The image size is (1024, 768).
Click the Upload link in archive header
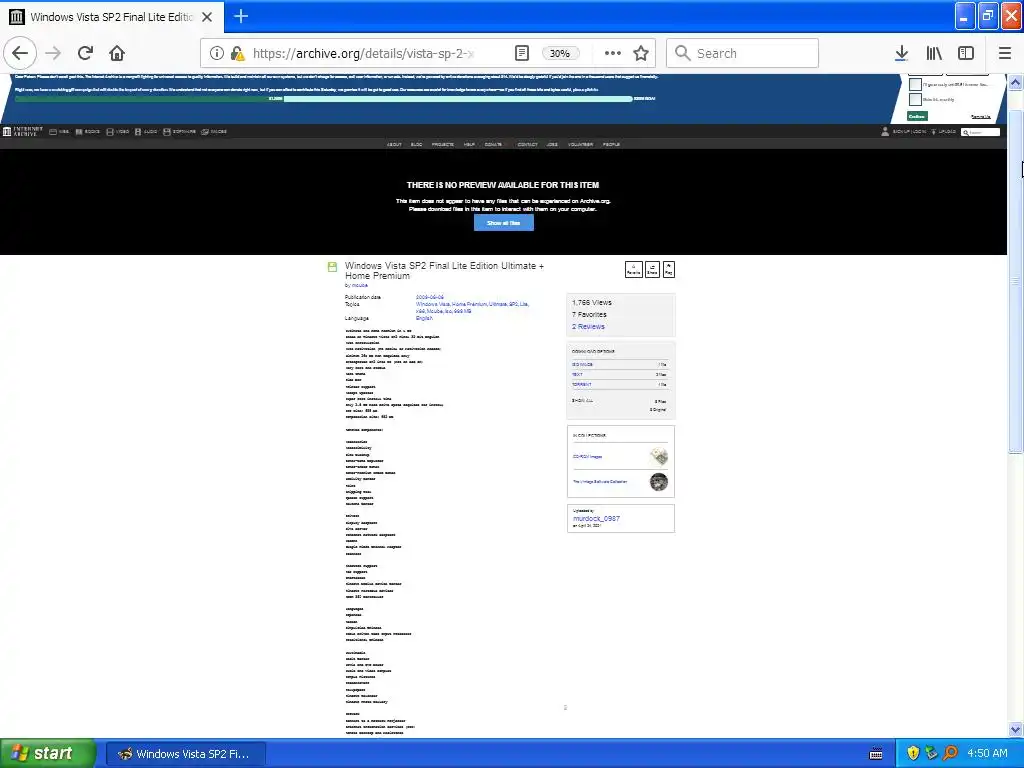click(x=944, y=131)
